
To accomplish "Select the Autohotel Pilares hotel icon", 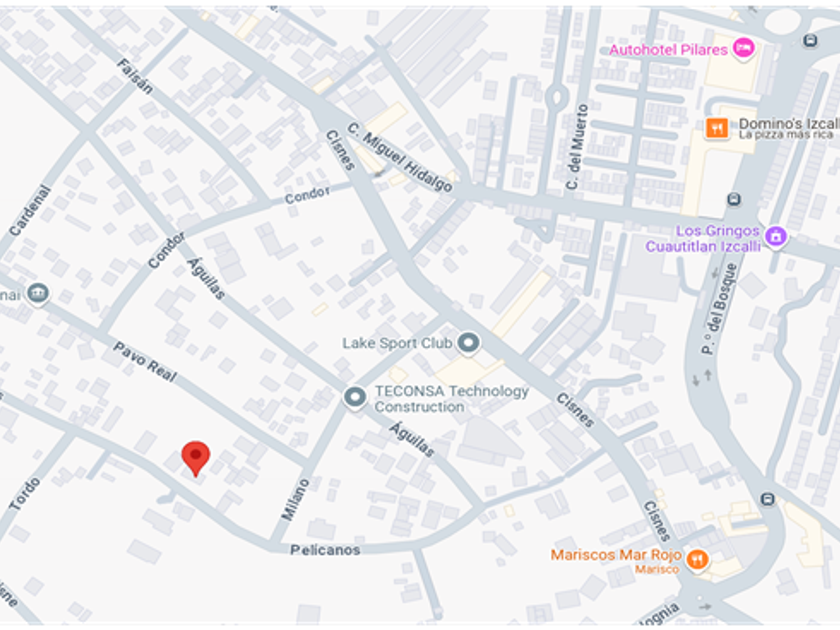I will pos(743,48).
